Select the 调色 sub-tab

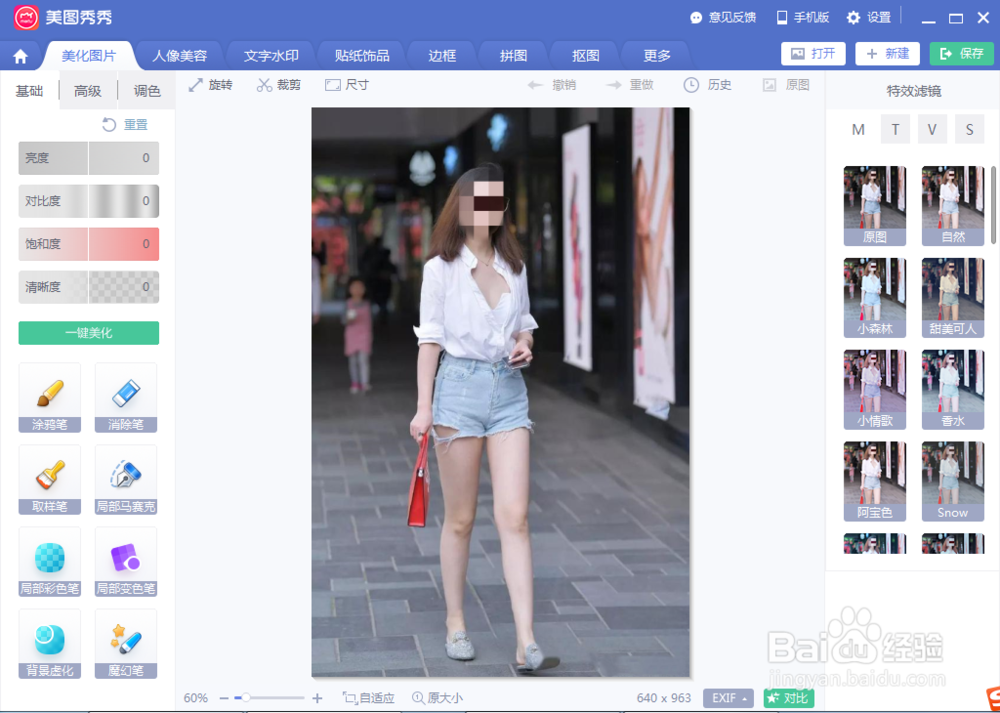147,91
